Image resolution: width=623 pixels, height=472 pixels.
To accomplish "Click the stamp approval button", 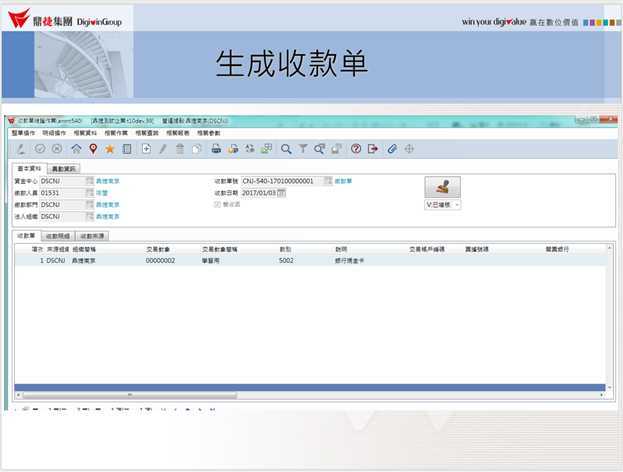I will click(443, 187).
